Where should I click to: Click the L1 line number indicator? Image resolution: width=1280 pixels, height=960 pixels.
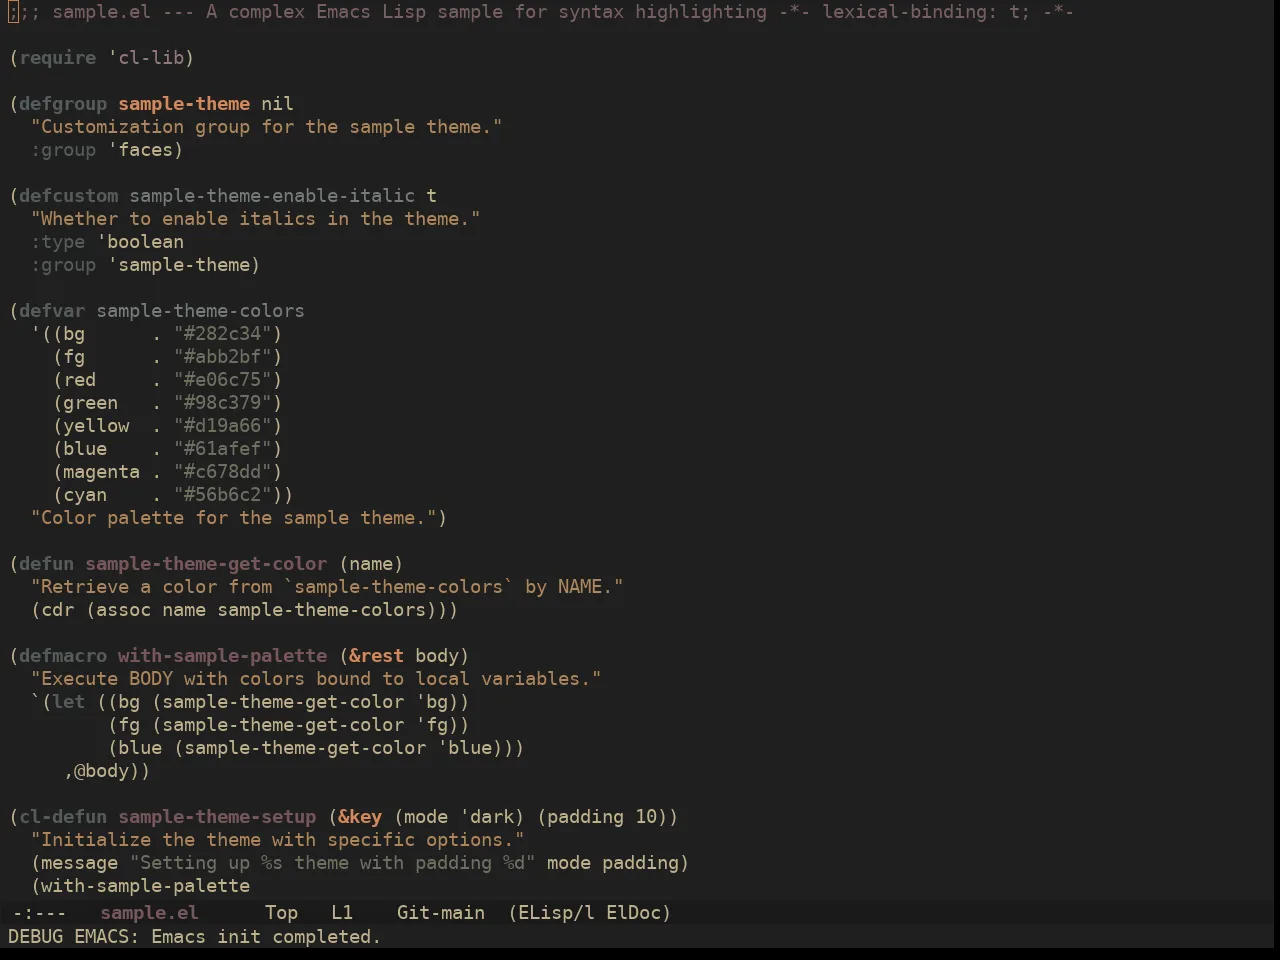[x=342, y=912]
